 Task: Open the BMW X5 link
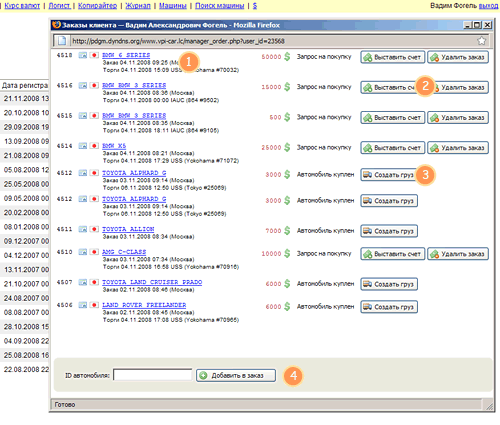[114, 146]
